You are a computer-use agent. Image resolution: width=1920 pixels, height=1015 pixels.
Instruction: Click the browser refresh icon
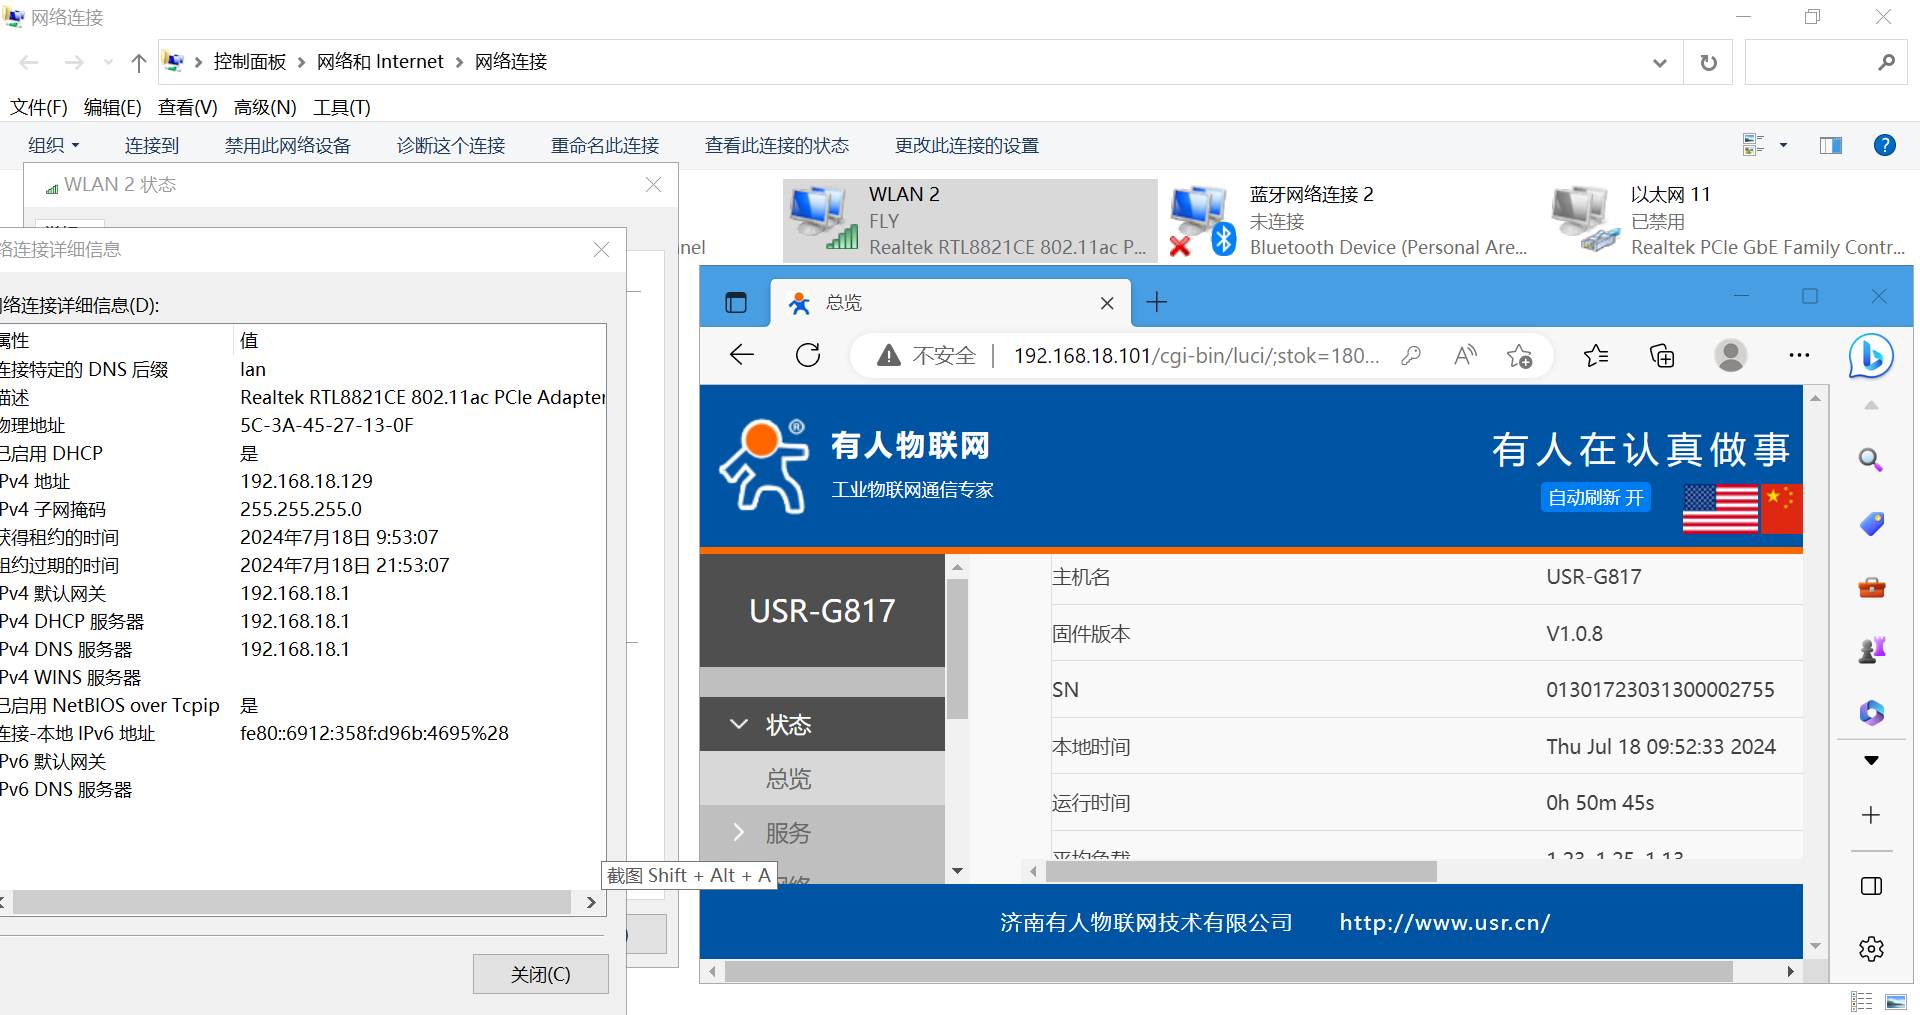pyautogui.click(x=808, y=355)
